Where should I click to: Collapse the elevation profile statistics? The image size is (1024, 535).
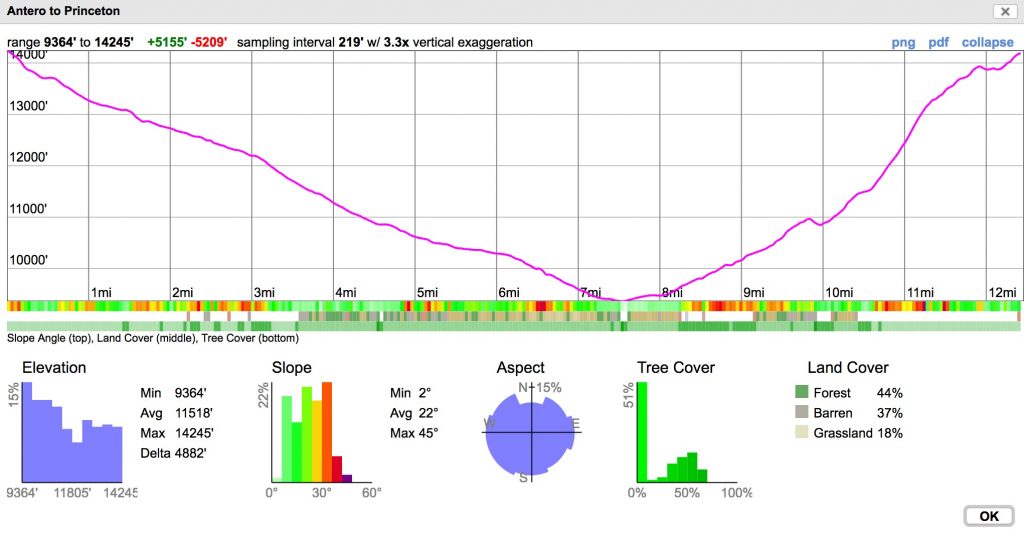pyautogui.click(x=987, y=43)
